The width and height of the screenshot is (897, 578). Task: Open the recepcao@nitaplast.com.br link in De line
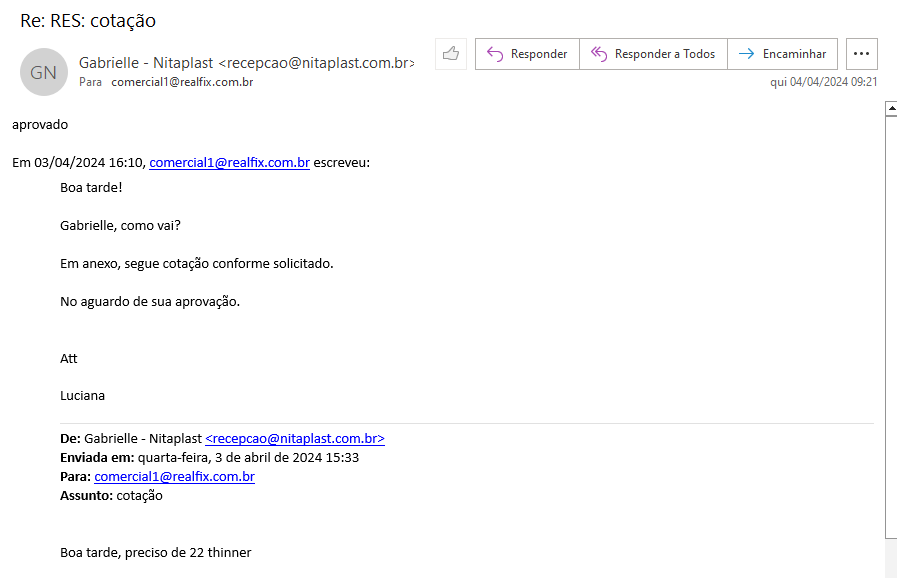click(294, 438)
